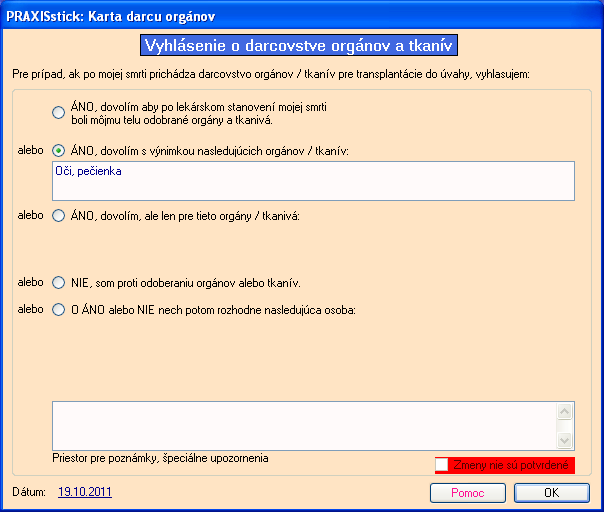Choose ÁNO only for these organs option
604x512 pixels.
59,215
